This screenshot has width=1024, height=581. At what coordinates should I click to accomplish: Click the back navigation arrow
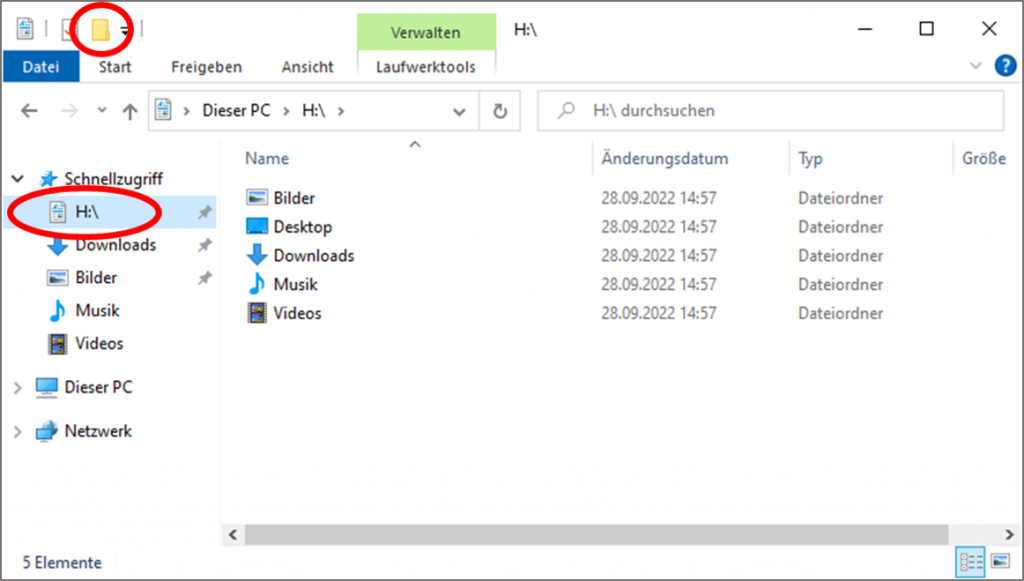tap(29, 112)
